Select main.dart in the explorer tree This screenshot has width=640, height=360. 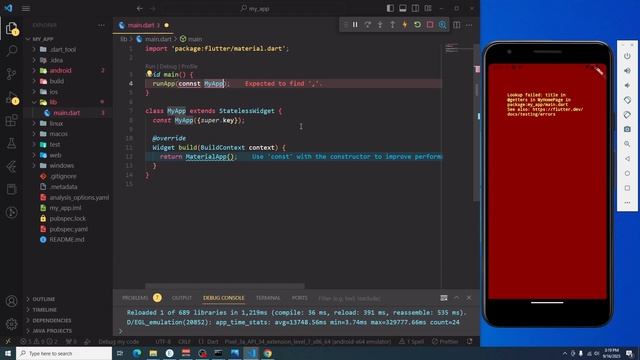(67, 113)
